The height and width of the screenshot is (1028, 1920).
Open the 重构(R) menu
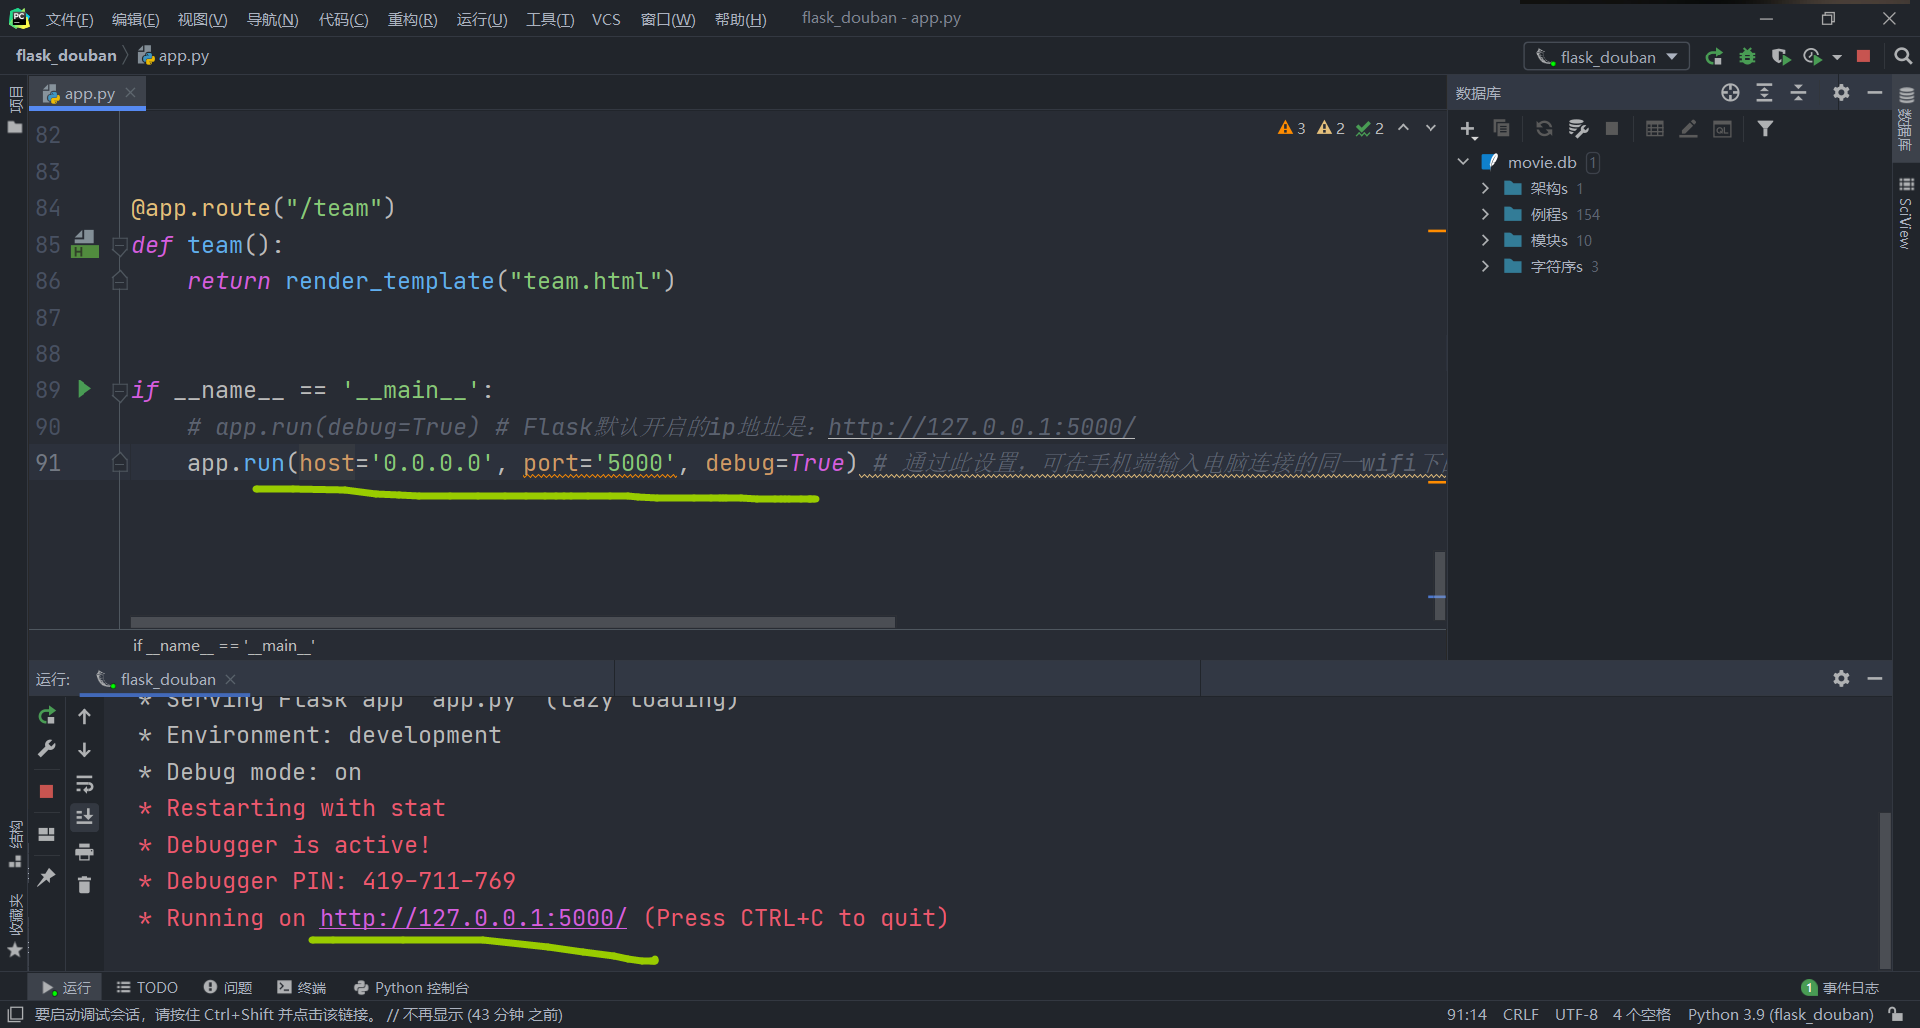tap(412, 19)
